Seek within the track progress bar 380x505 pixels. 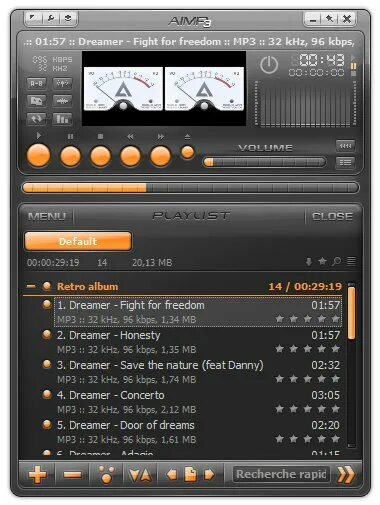[x=190, y=188]
